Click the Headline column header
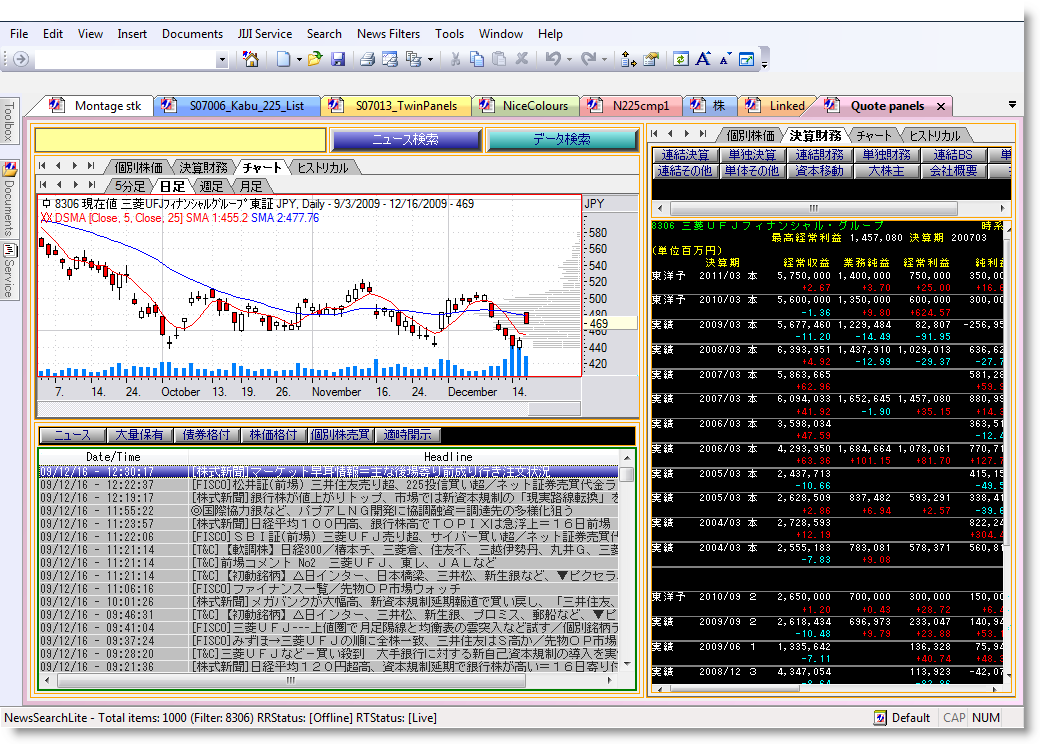Image resolution: width=1040 pixels, height=744 pixels. 448,456
